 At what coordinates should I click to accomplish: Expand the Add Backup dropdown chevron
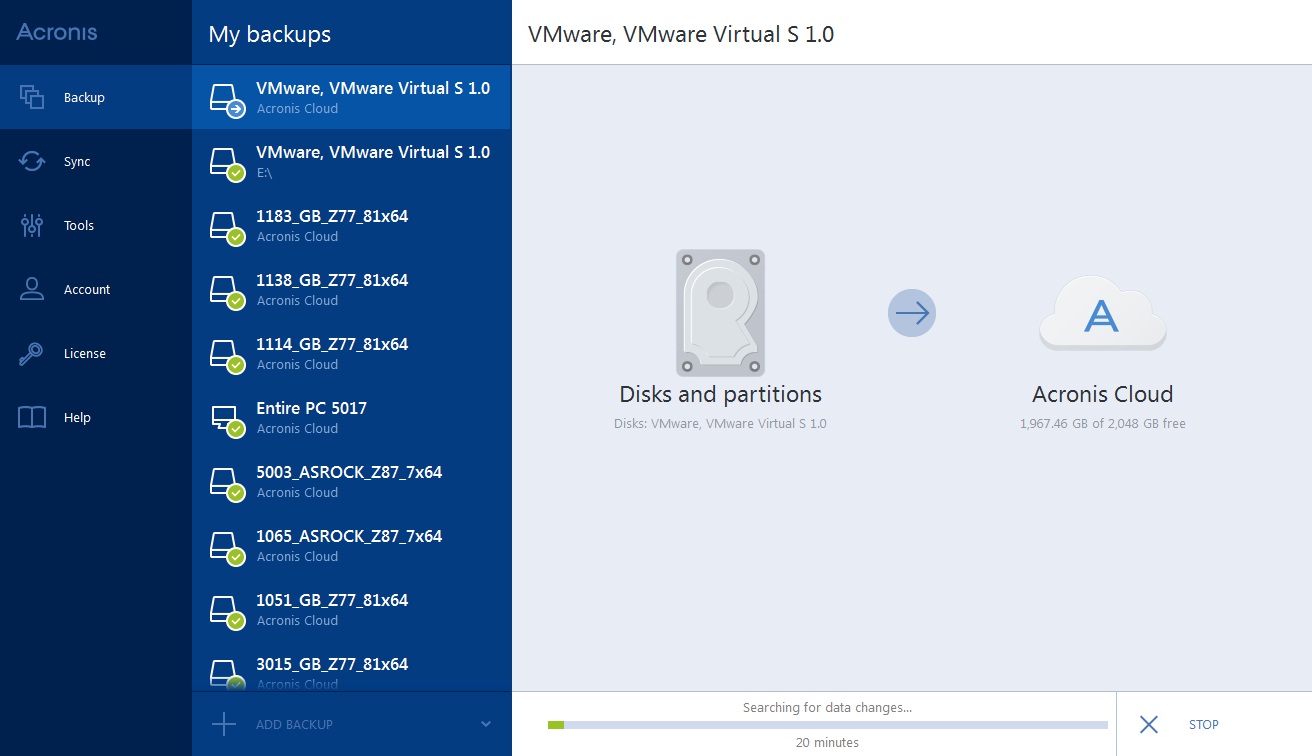pos(486,724)
